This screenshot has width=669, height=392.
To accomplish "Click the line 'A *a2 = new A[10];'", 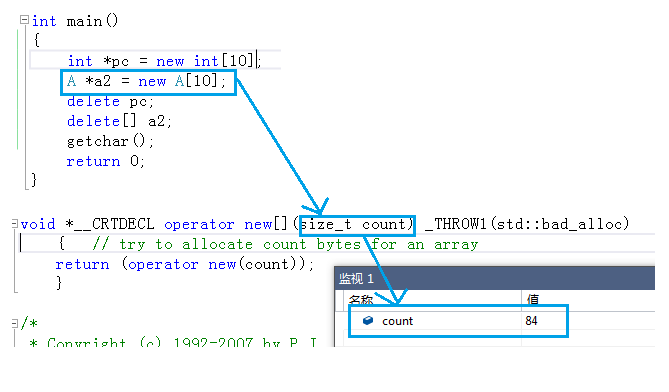I will [146, 81].
